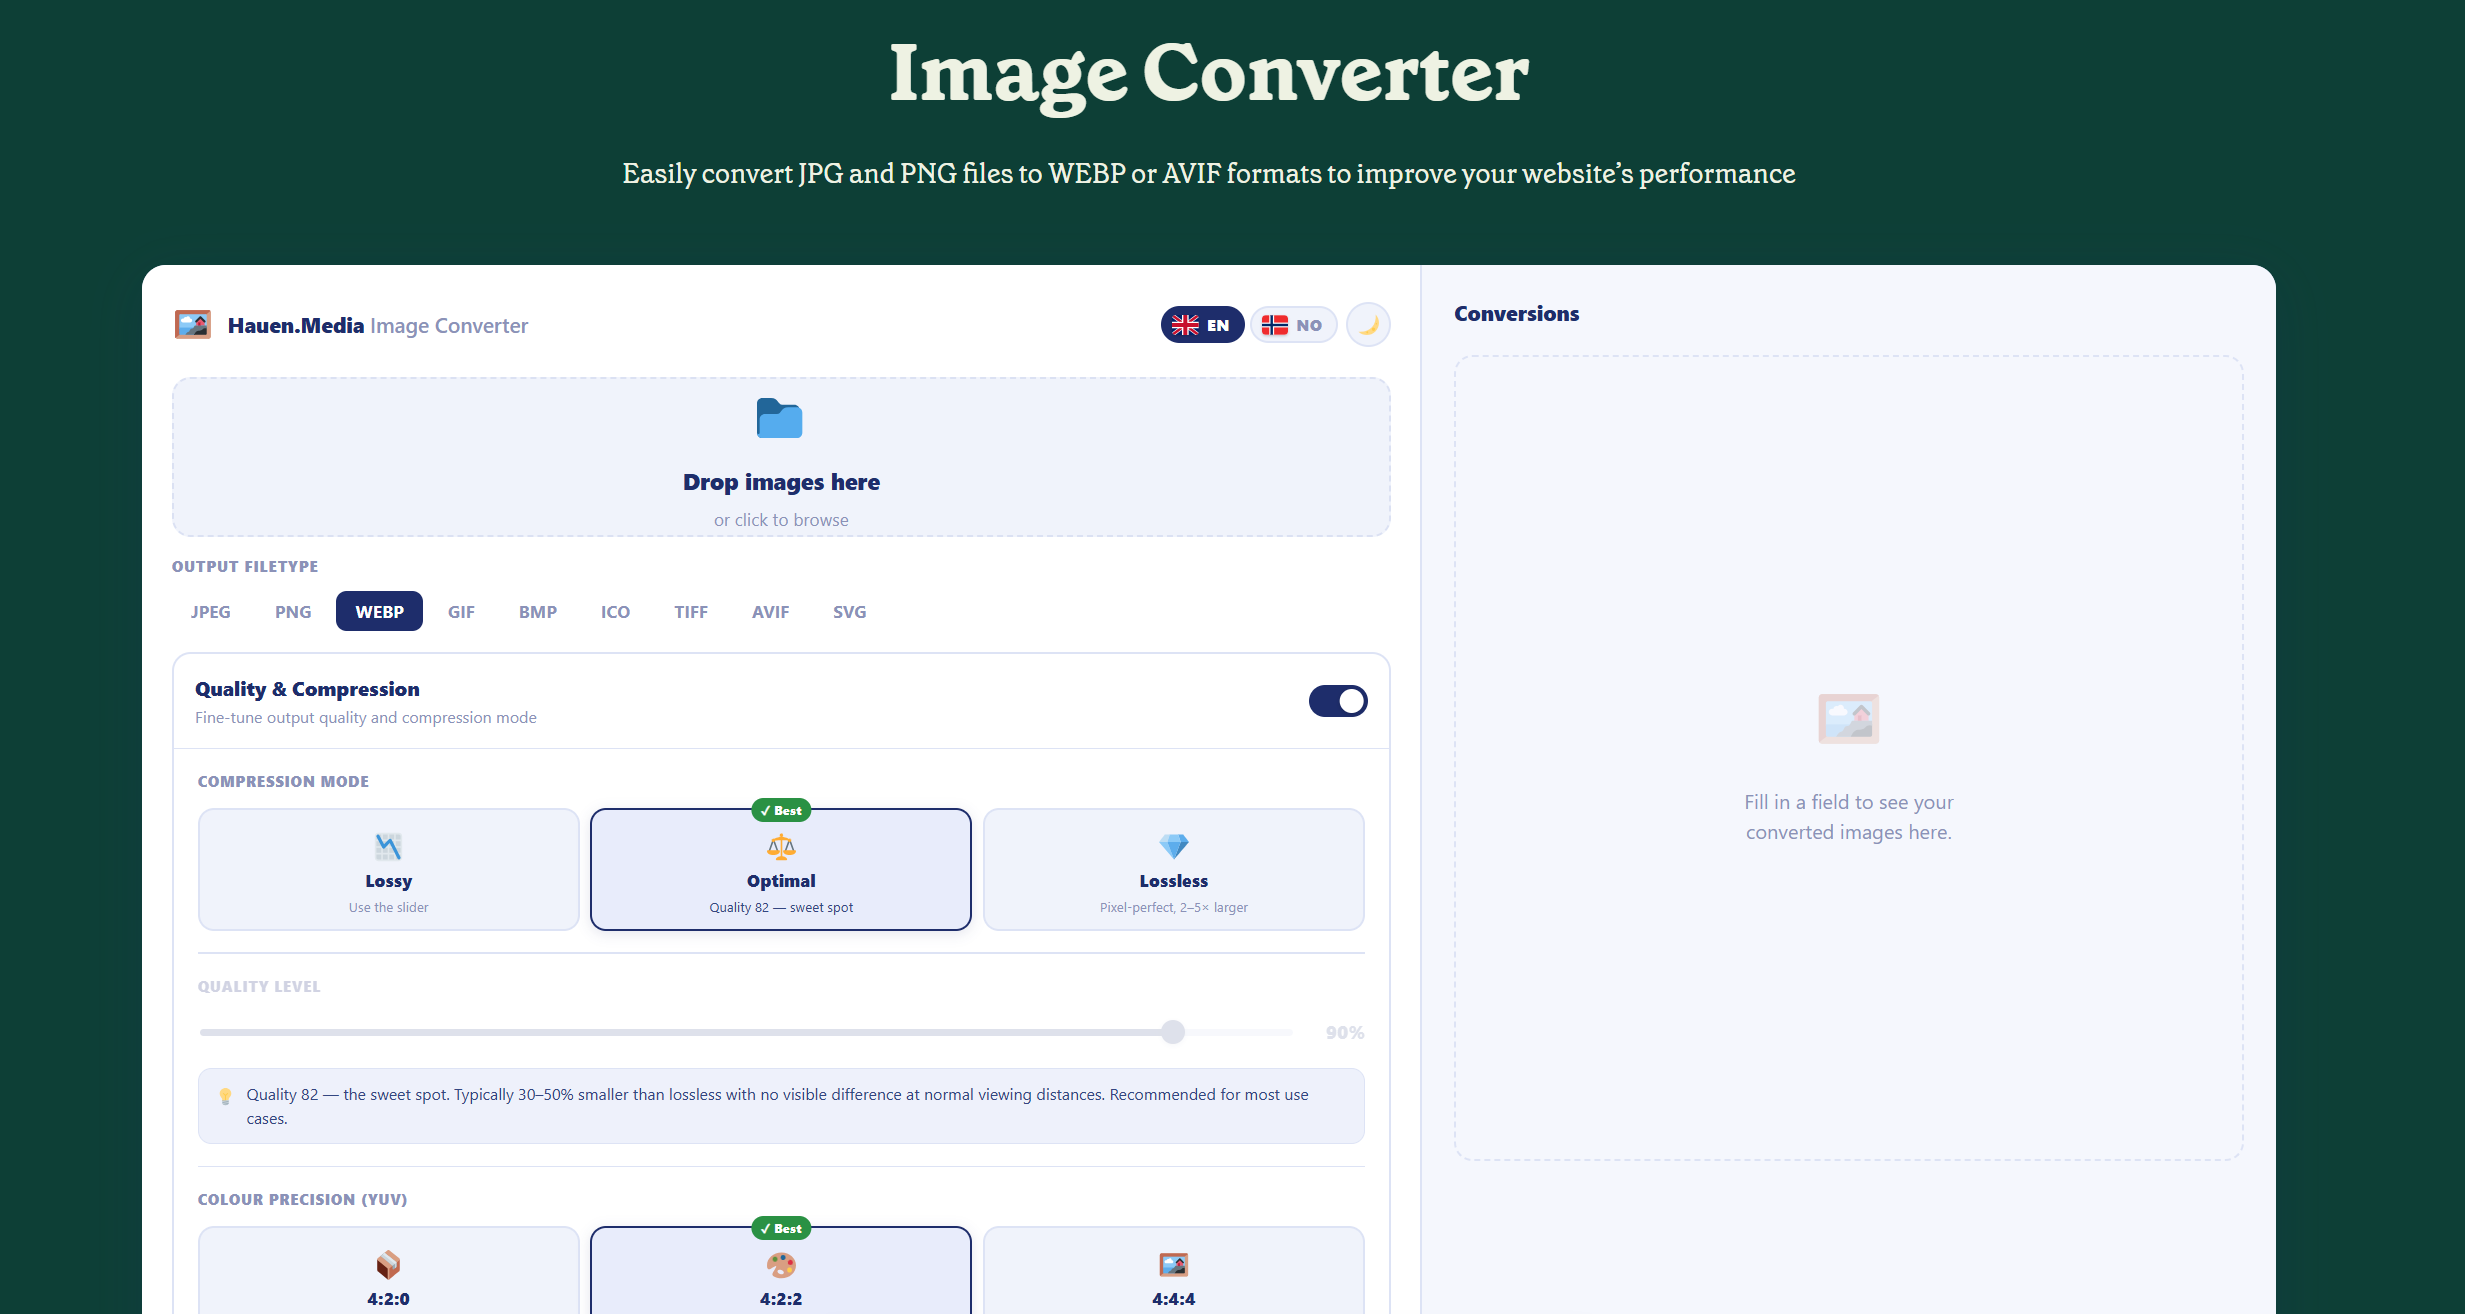Click the Optimal balance scale icon
This screenshot has height=1314, width=2465.
pos(781,847)
